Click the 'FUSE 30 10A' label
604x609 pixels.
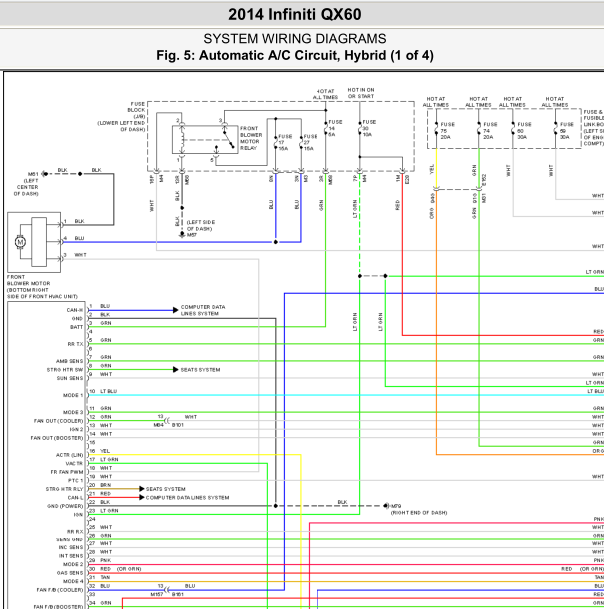pyautogui.click(x=369, y=128)
